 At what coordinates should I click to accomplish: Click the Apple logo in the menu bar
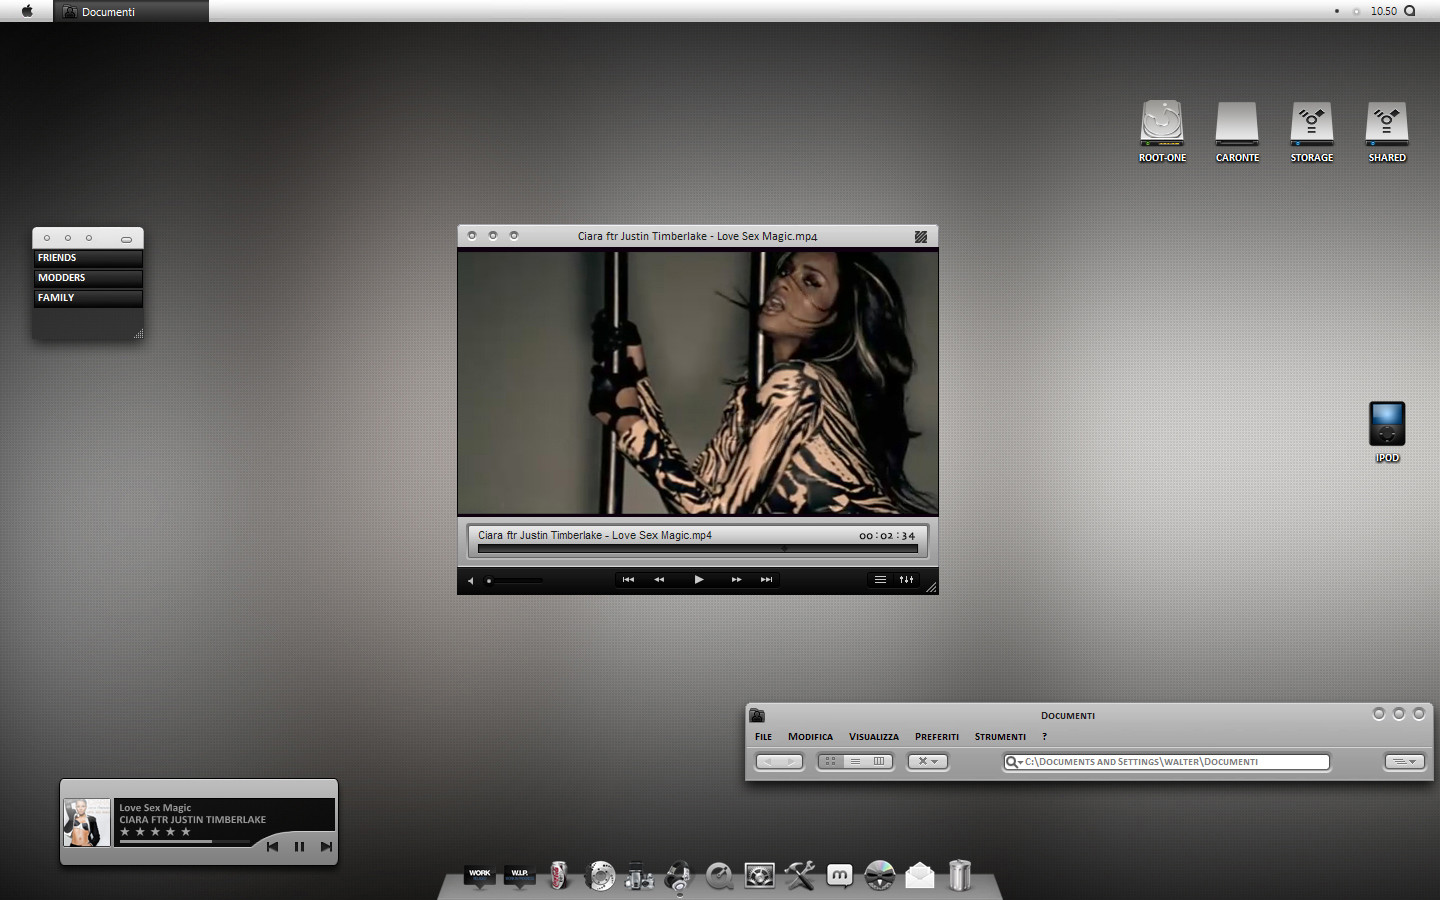click(x=27, y=11)
